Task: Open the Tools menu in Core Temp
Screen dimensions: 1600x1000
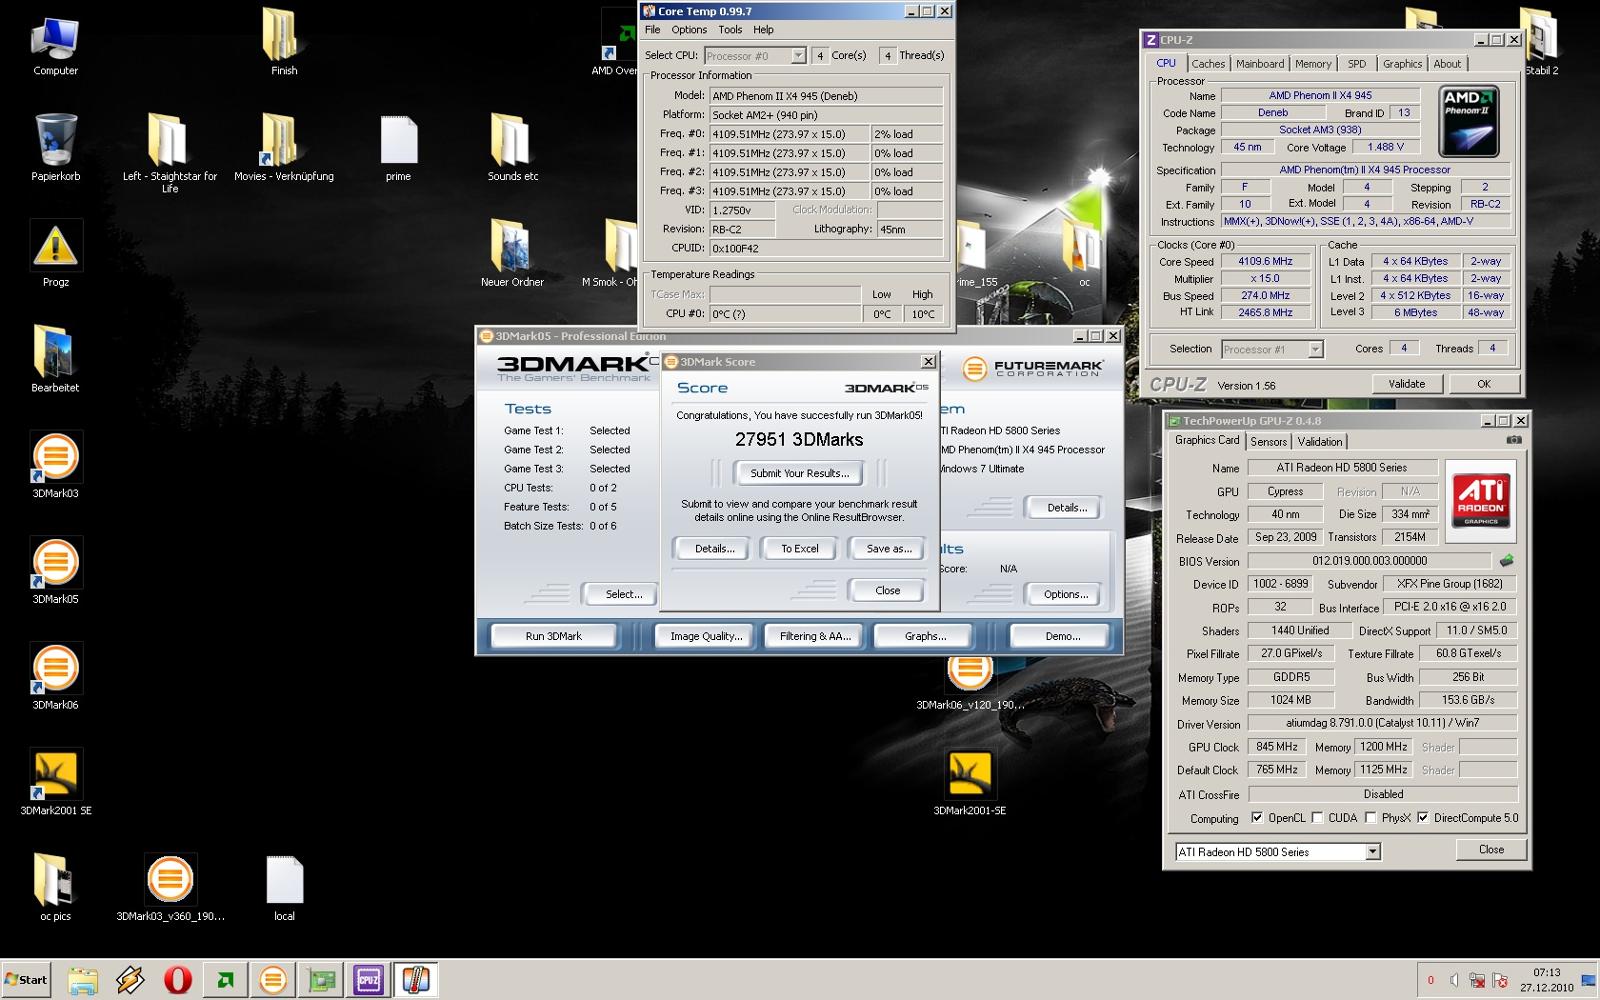Action: [x=730, y=30]
